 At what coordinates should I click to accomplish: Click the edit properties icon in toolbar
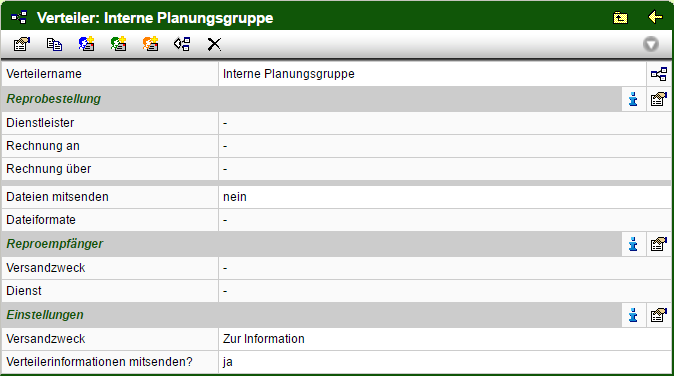[22, 44]
